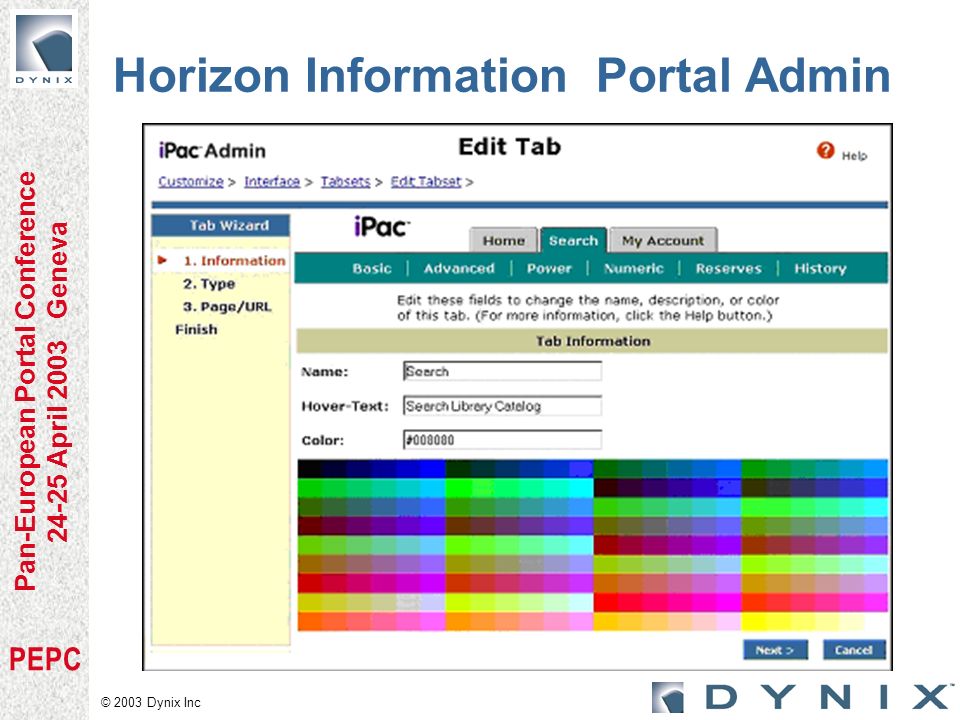Click the PEPC label
Viewport: 960px width, 720px height.
pos(45,659)
